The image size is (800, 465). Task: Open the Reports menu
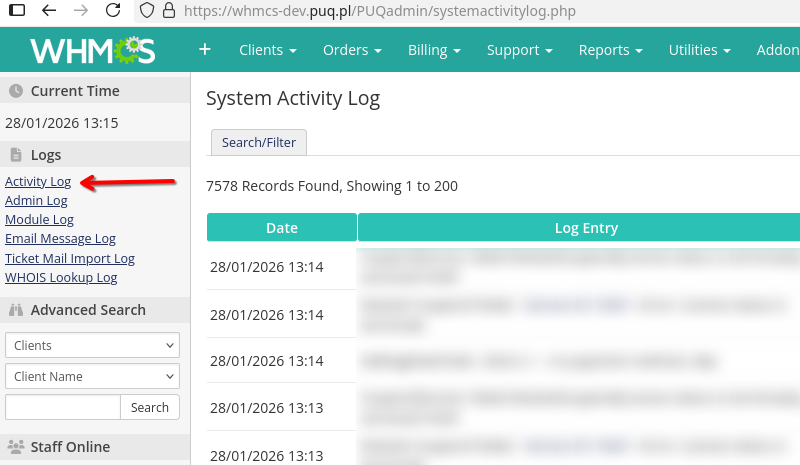pyautogui.click(x=610, y=50)
